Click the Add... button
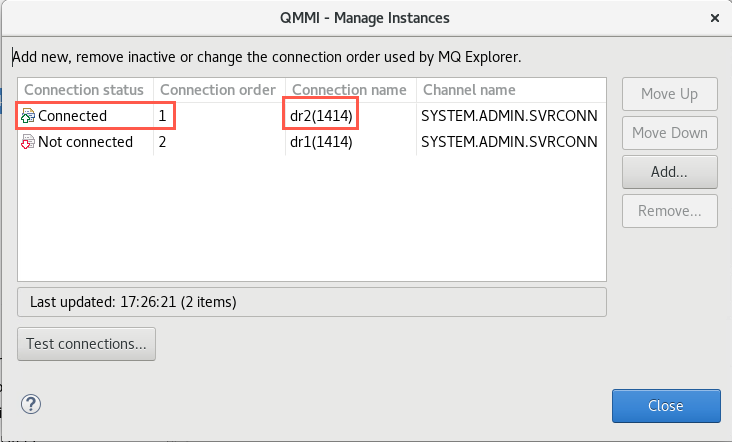Viewport: 732px width, 442px height. (669, 172)
